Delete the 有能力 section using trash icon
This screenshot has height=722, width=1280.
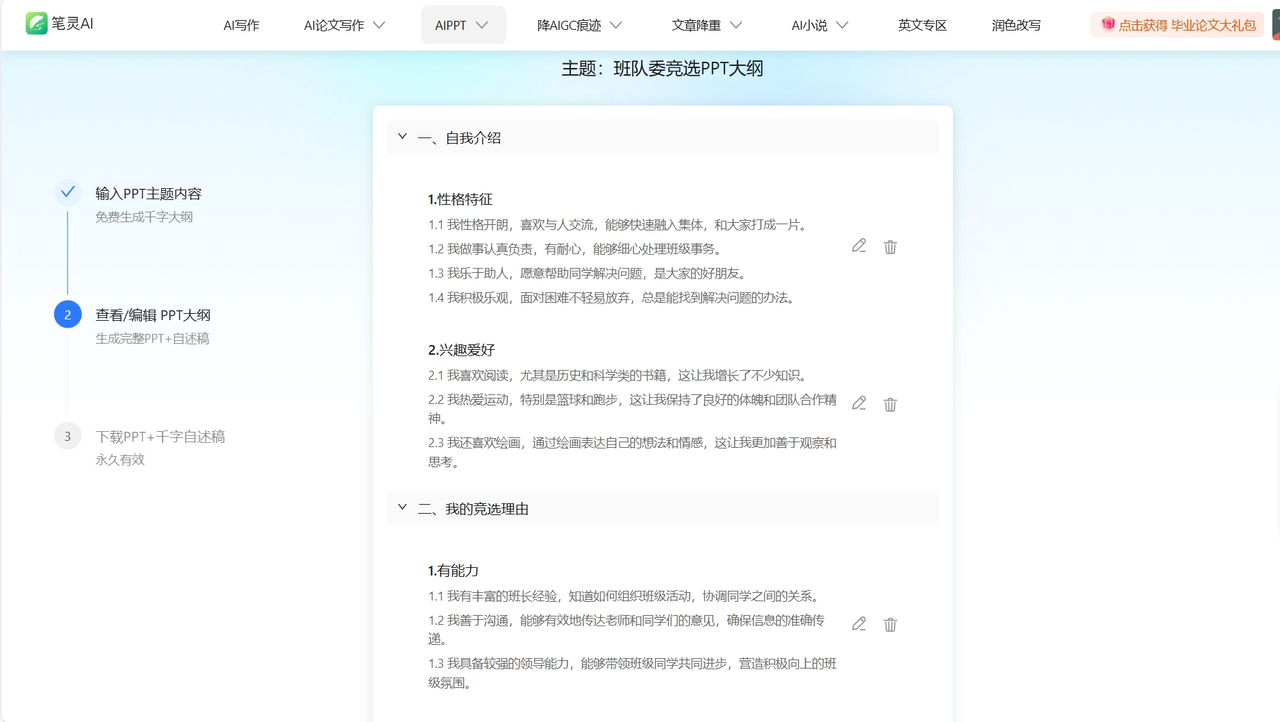coord(890,625)
